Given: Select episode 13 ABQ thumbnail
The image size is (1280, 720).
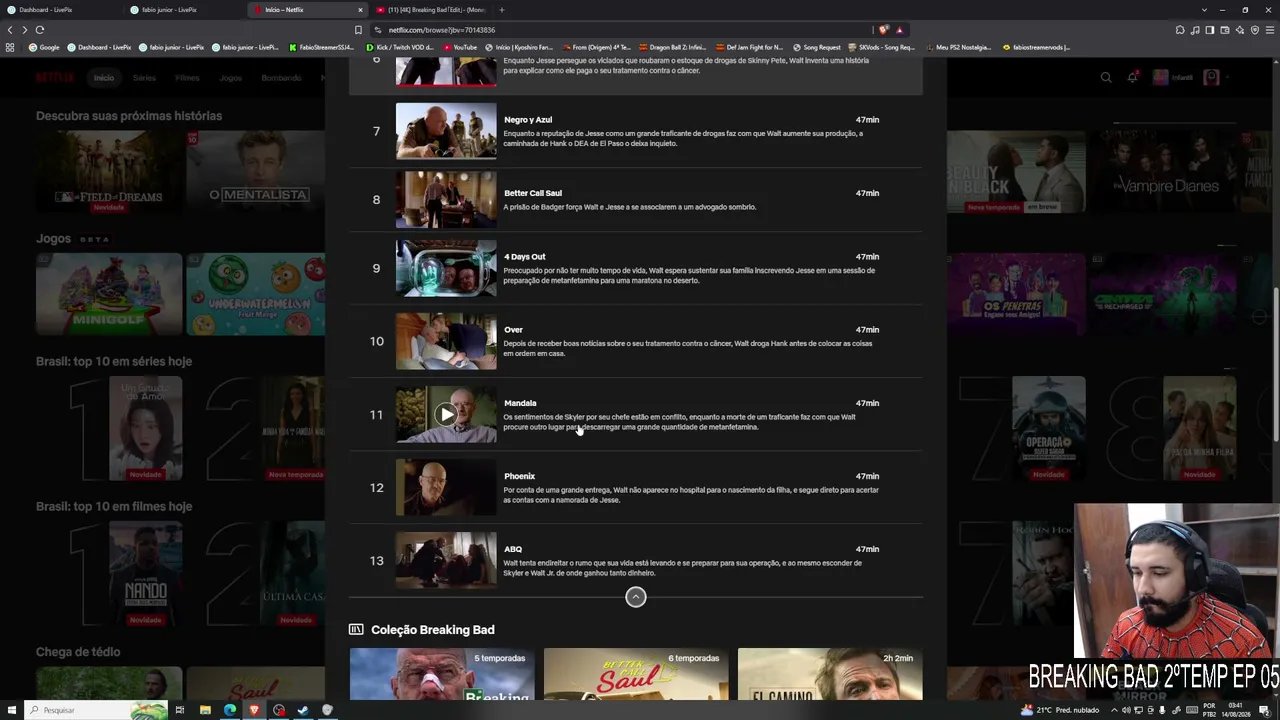Looking at the screenshot, I should pyautogui.click(x=446, y=560).
